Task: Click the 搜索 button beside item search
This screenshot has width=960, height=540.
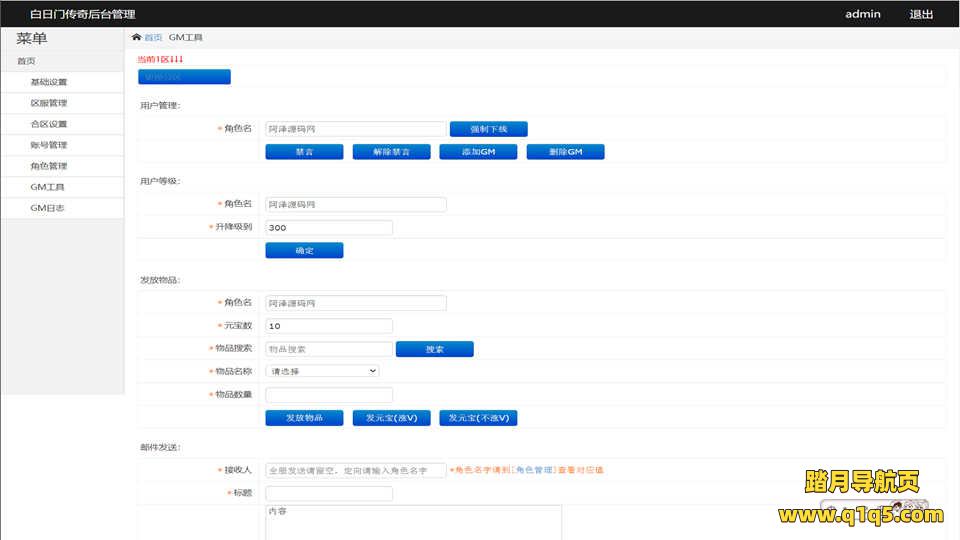Action: point(434,349)
